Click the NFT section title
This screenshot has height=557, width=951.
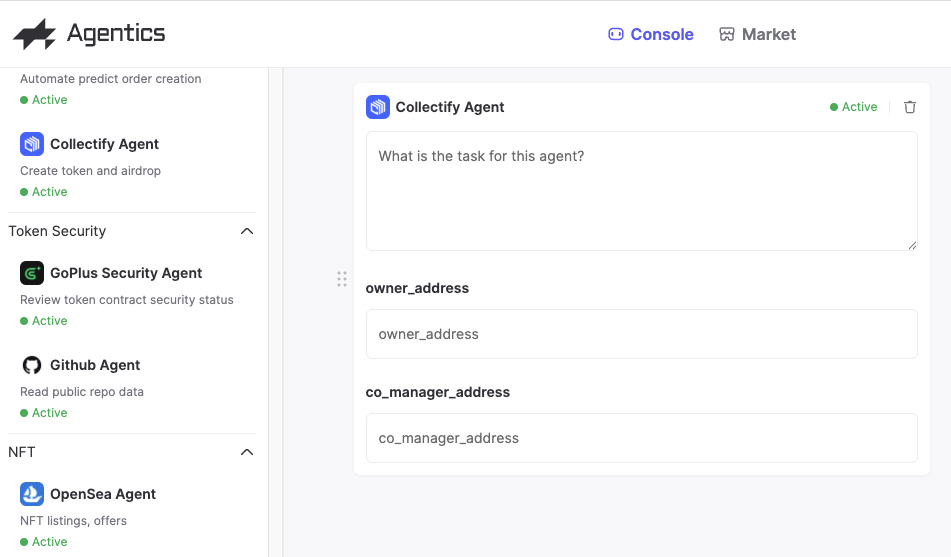22,452
